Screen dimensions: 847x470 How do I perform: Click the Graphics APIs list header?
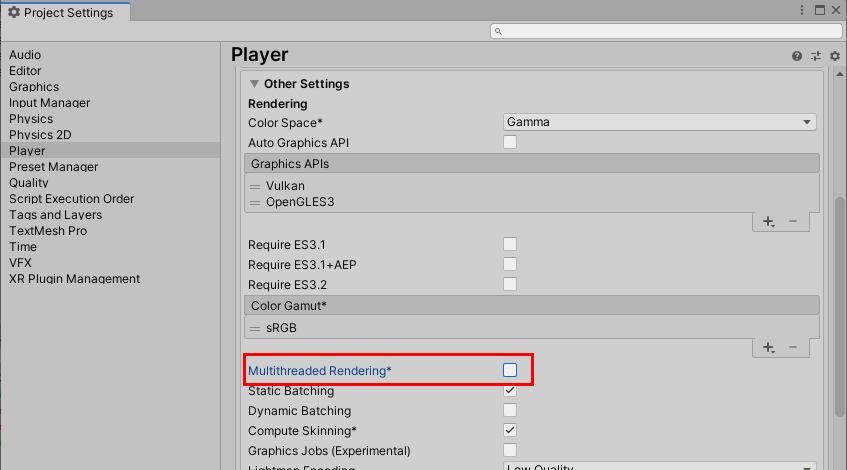(532, 163)
